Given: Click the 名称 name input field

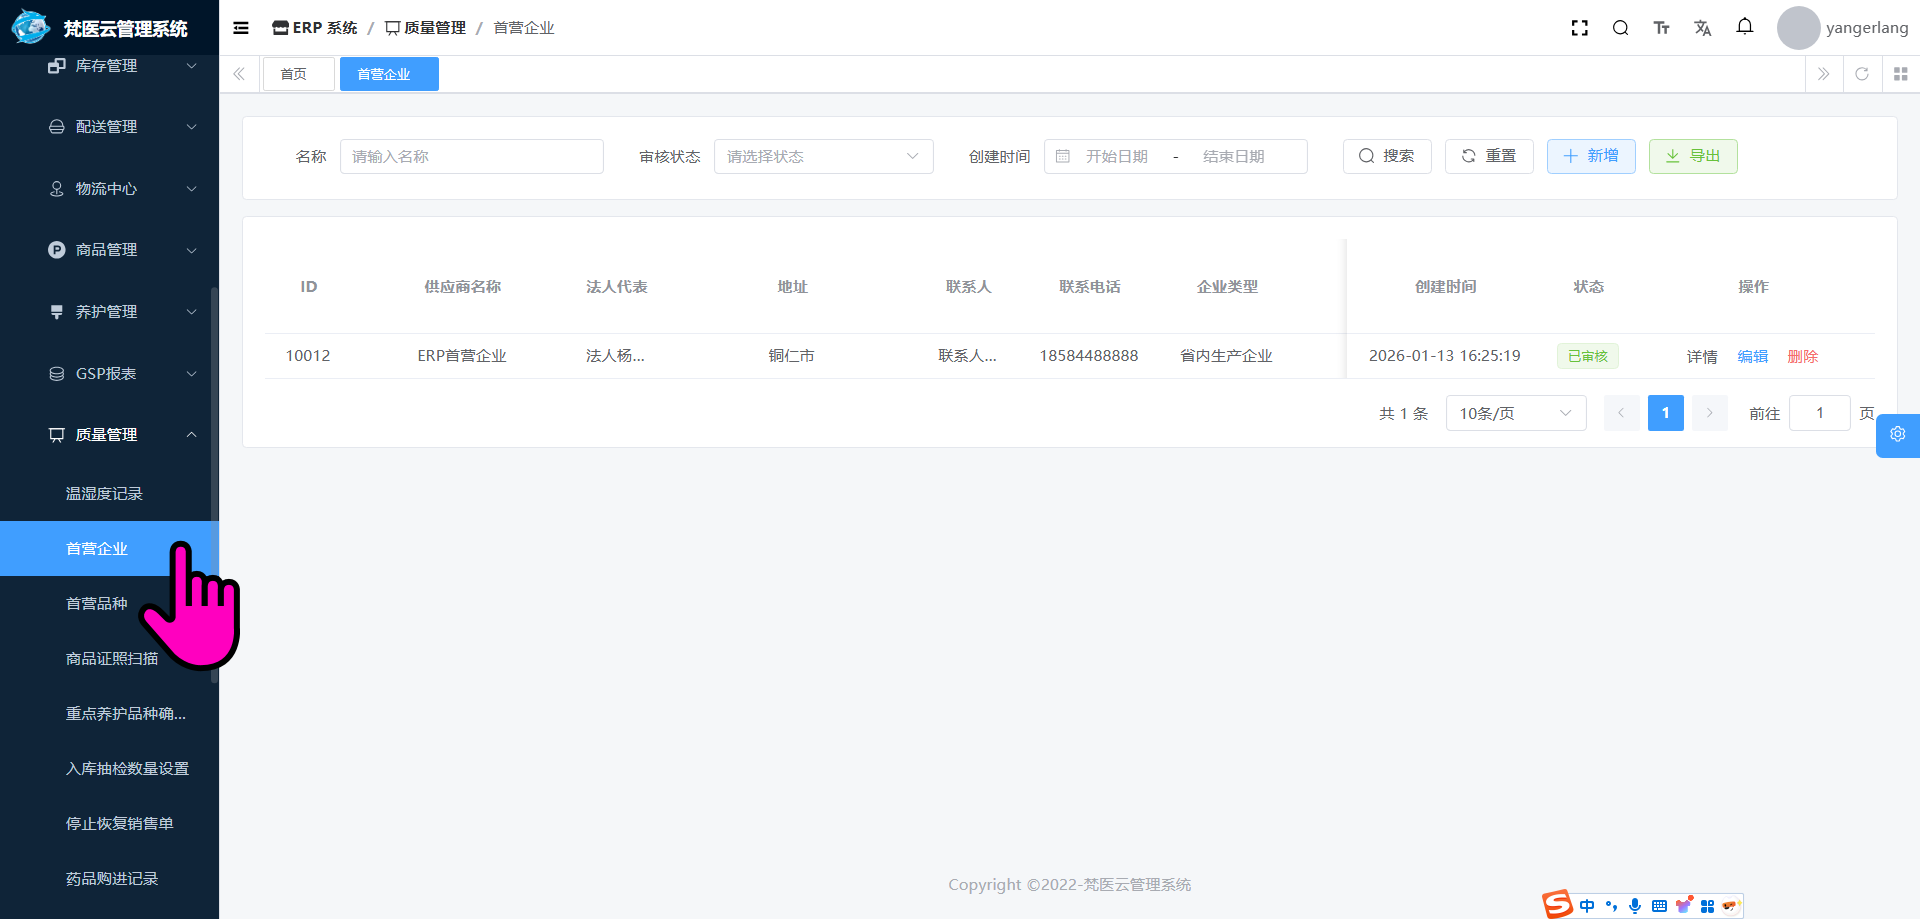Looking at the screenshot, I should (471, 157).
